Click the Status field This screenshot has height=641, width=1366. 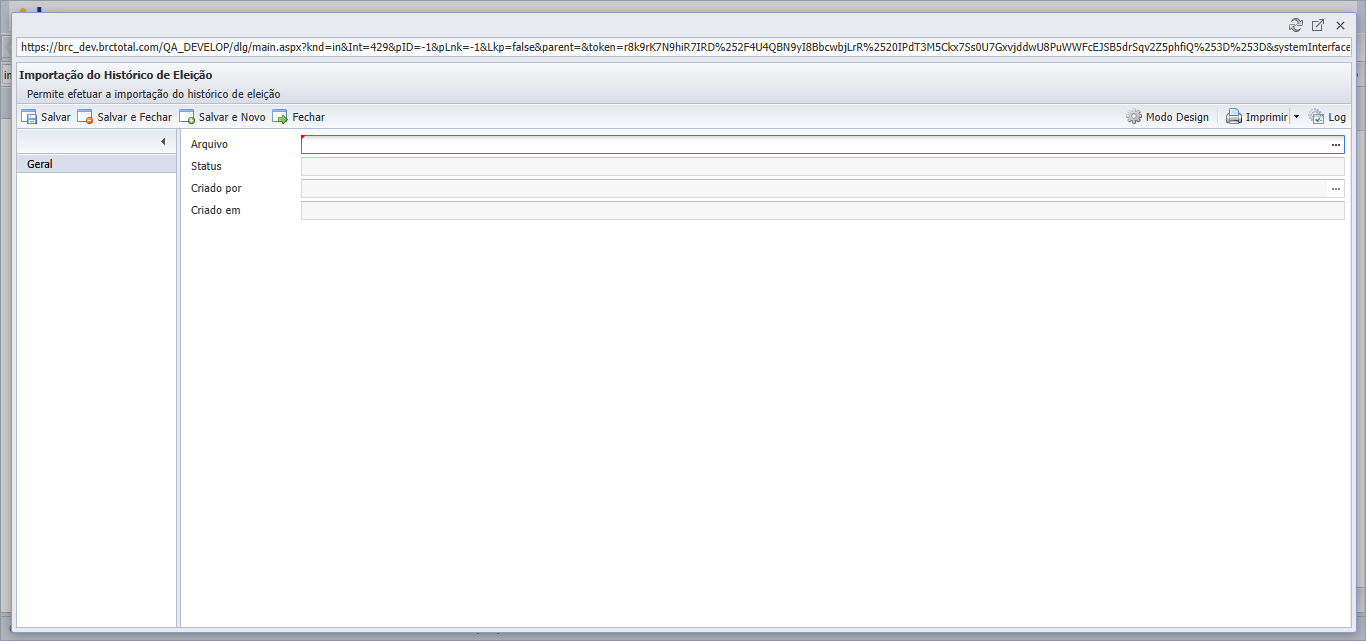pyautogui.click(x=822, y=166)
